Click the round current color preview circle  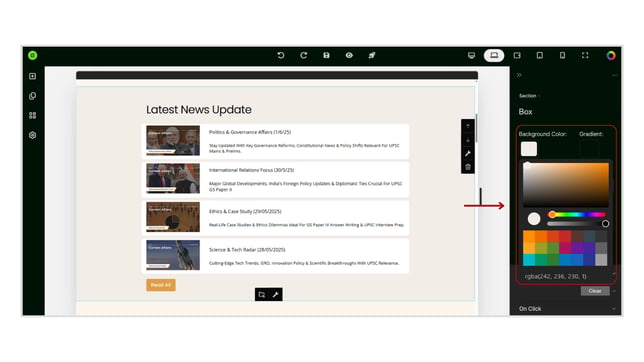[534, 219]
